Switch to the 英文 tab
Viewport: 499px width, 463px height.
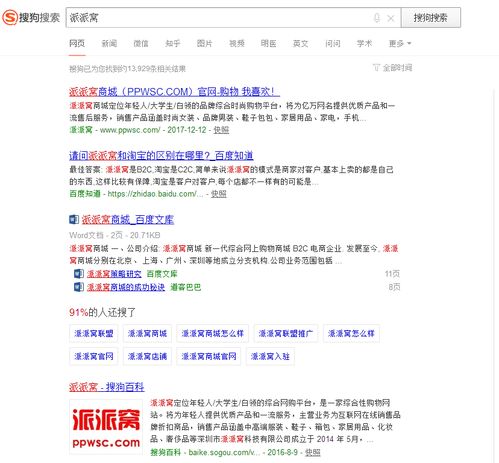point(300,43)
